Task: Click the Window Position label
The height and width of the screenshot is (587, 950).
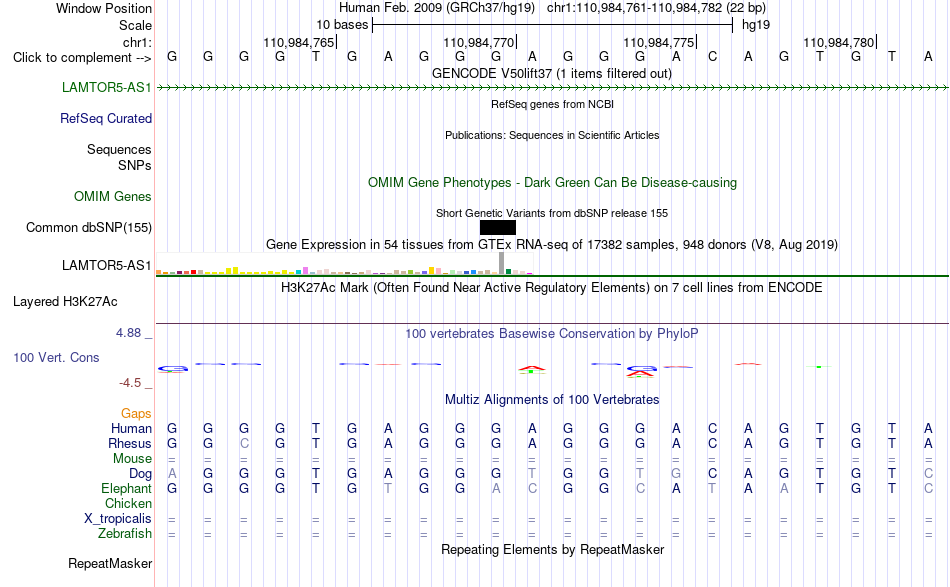Action: 104,8
